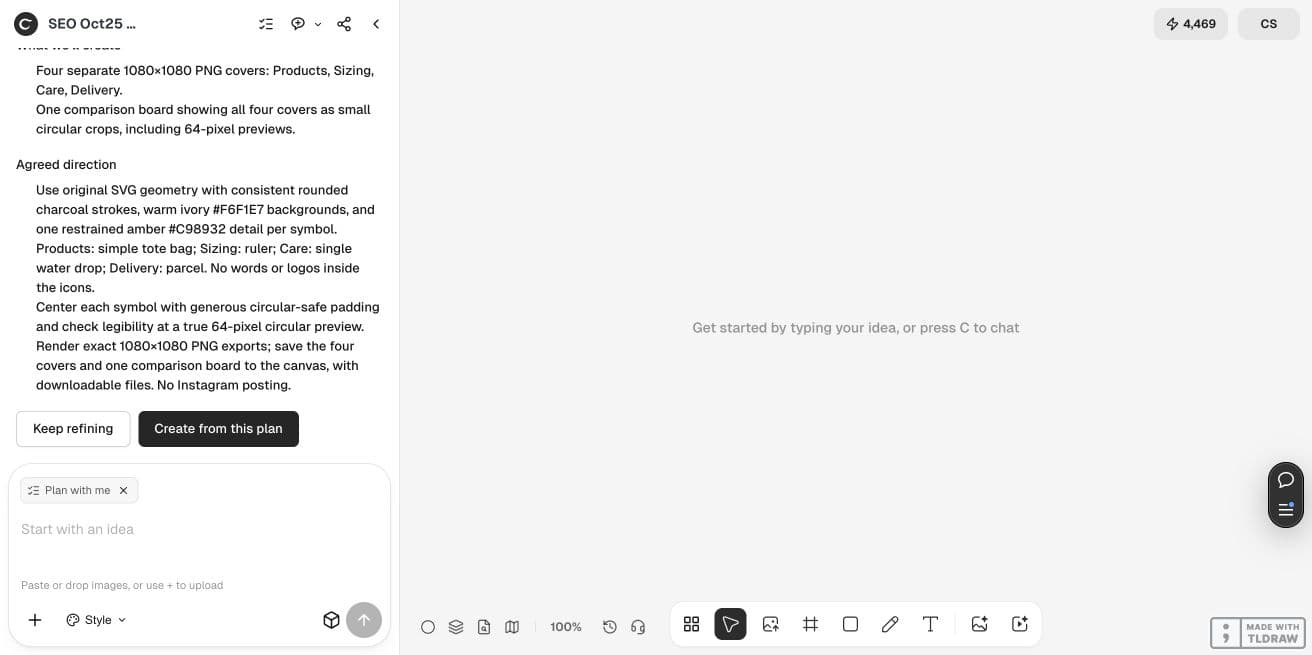Click the upload image tool
1312x655 pixels.
(x=770, y=624)
